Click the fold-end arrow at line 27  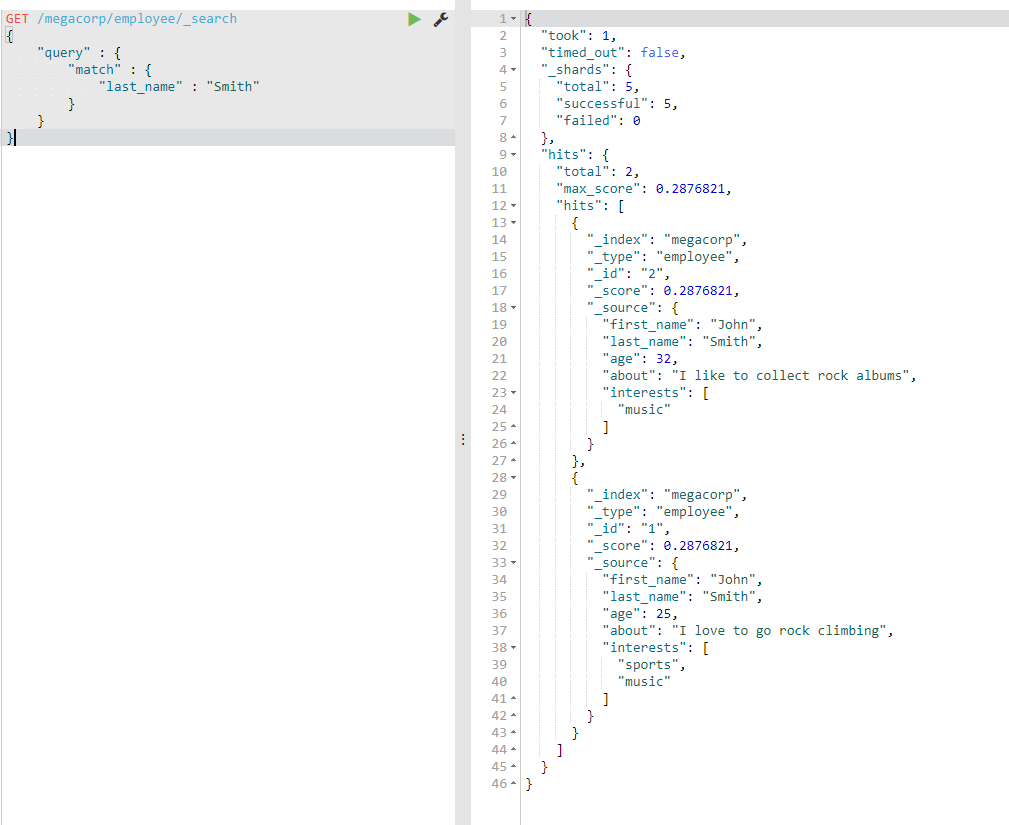(514, 460)
